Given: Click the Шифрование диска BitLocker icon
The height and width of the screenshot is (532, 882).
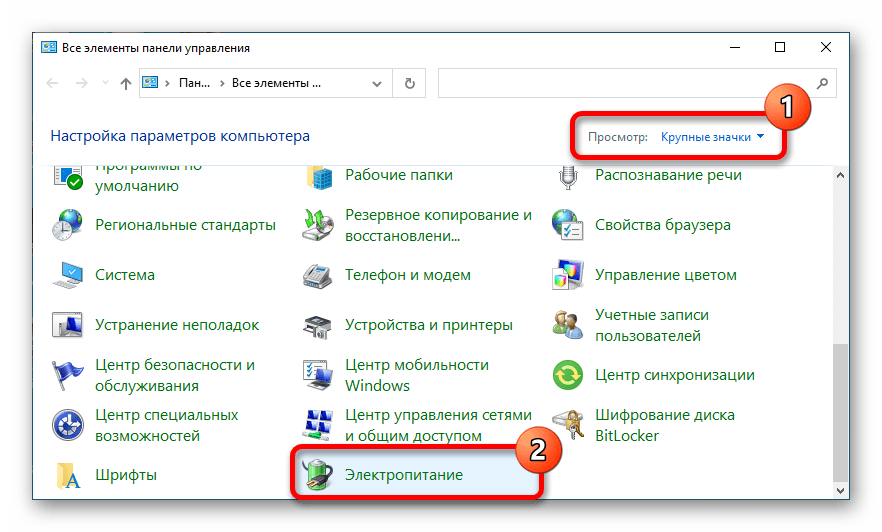Looking at the screenshot, I should coord(567,424).
